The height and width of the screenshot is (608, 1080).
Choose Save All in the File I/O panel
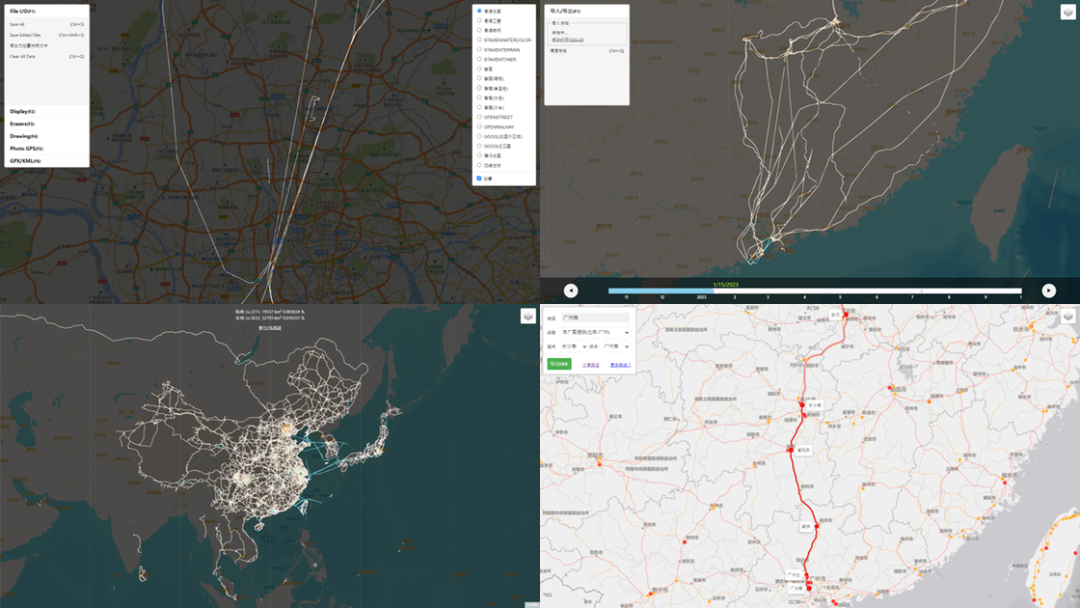click(x=47, y=24)
